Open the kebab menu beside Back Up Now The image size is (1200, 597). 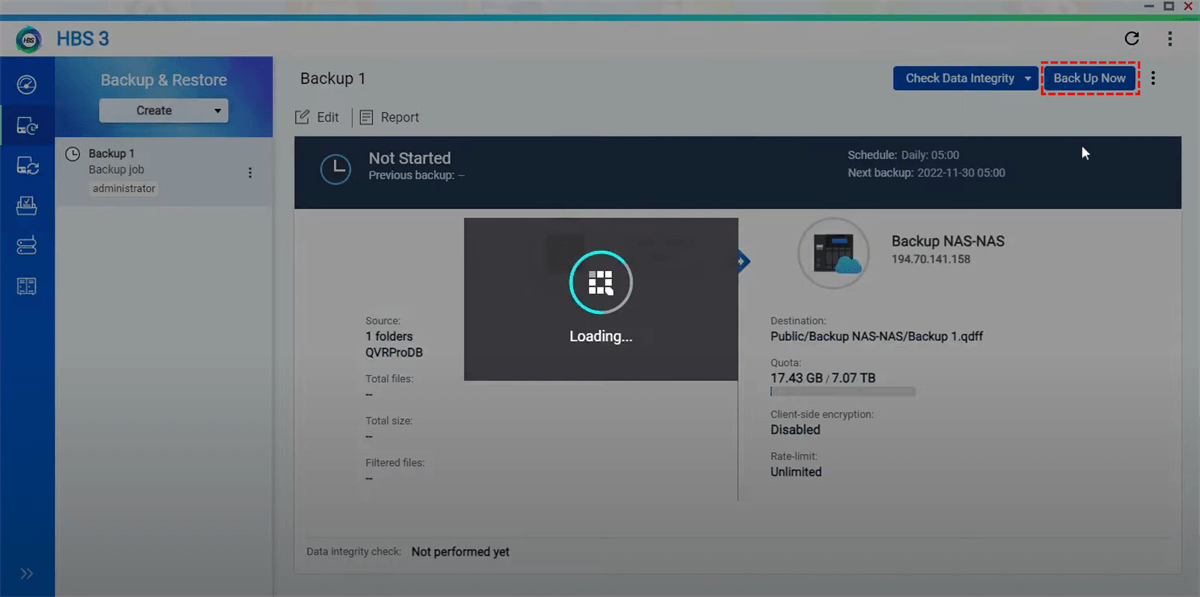(x=1153, y=78)
